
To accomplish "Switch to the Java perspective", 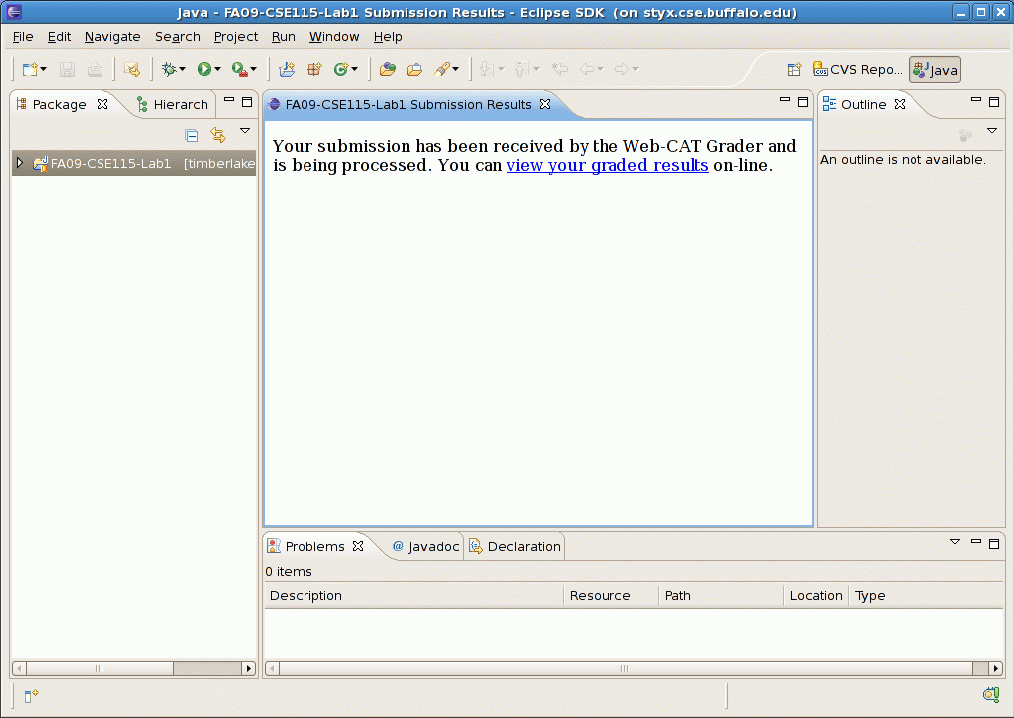I will point(935,70).
